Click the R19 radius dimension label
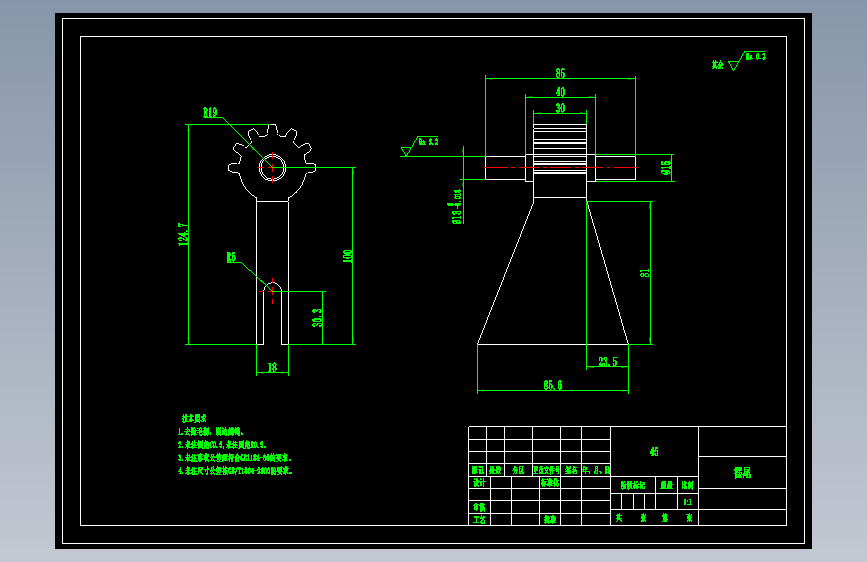Image resolution: width=867 pixels, height=562 pixels. [x=210, y=113]
